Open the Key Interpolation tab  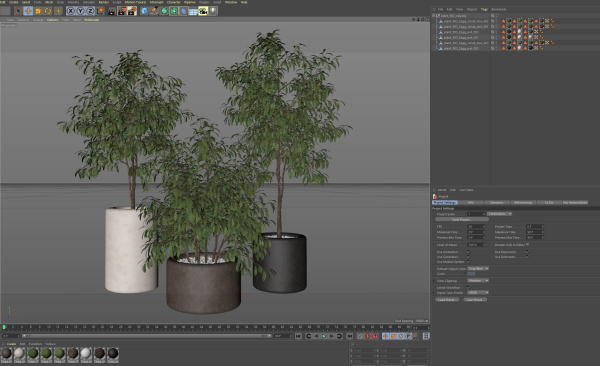coord(575,203)
